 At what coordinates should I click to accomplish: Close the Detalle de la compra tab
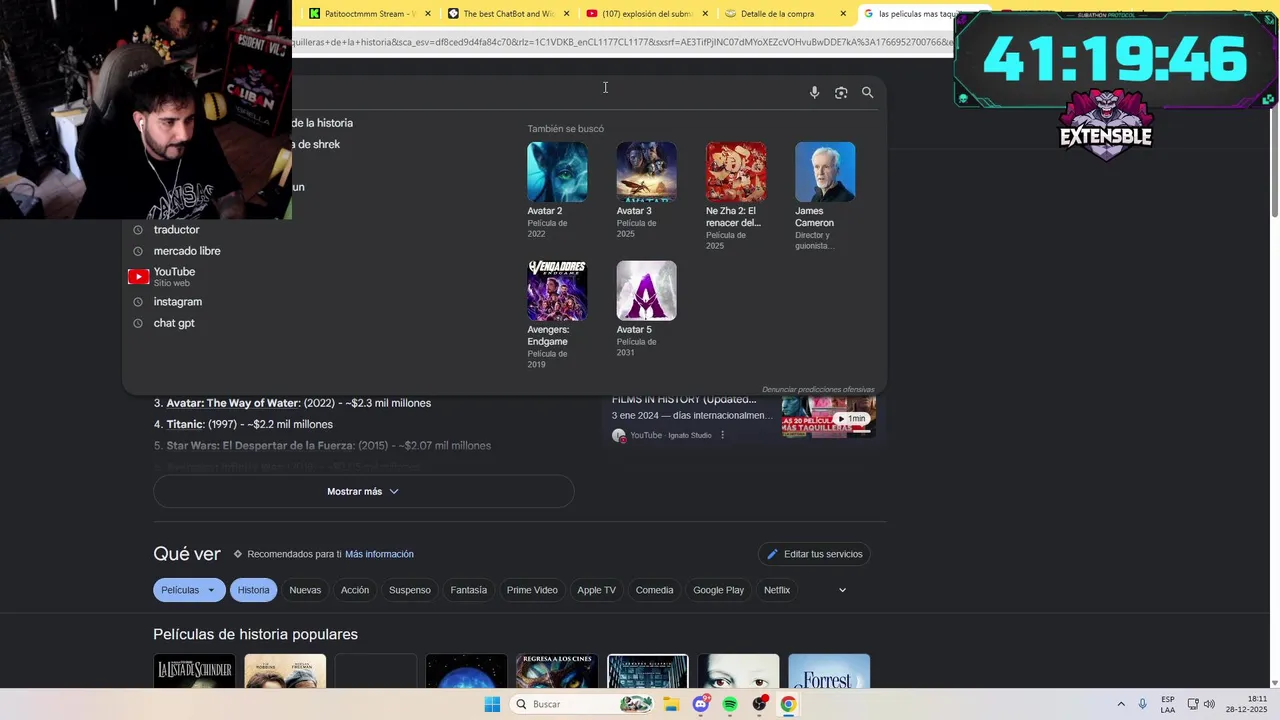[x=843, y=14]
